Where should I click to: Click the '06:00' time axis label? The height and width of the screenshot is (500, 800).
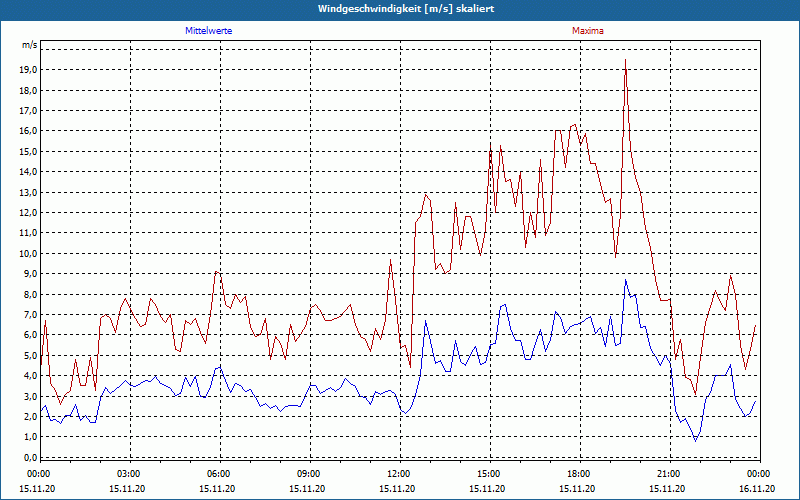(x=218, y=474)
